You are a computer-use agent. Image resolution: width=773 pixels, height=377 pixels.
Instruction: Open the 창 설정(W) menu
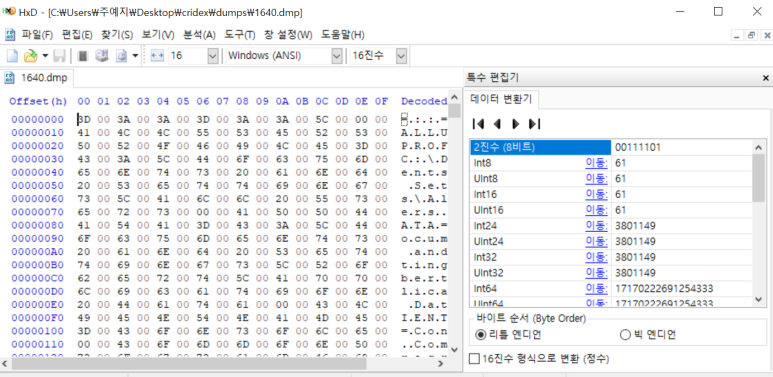[x=288, y=34]
